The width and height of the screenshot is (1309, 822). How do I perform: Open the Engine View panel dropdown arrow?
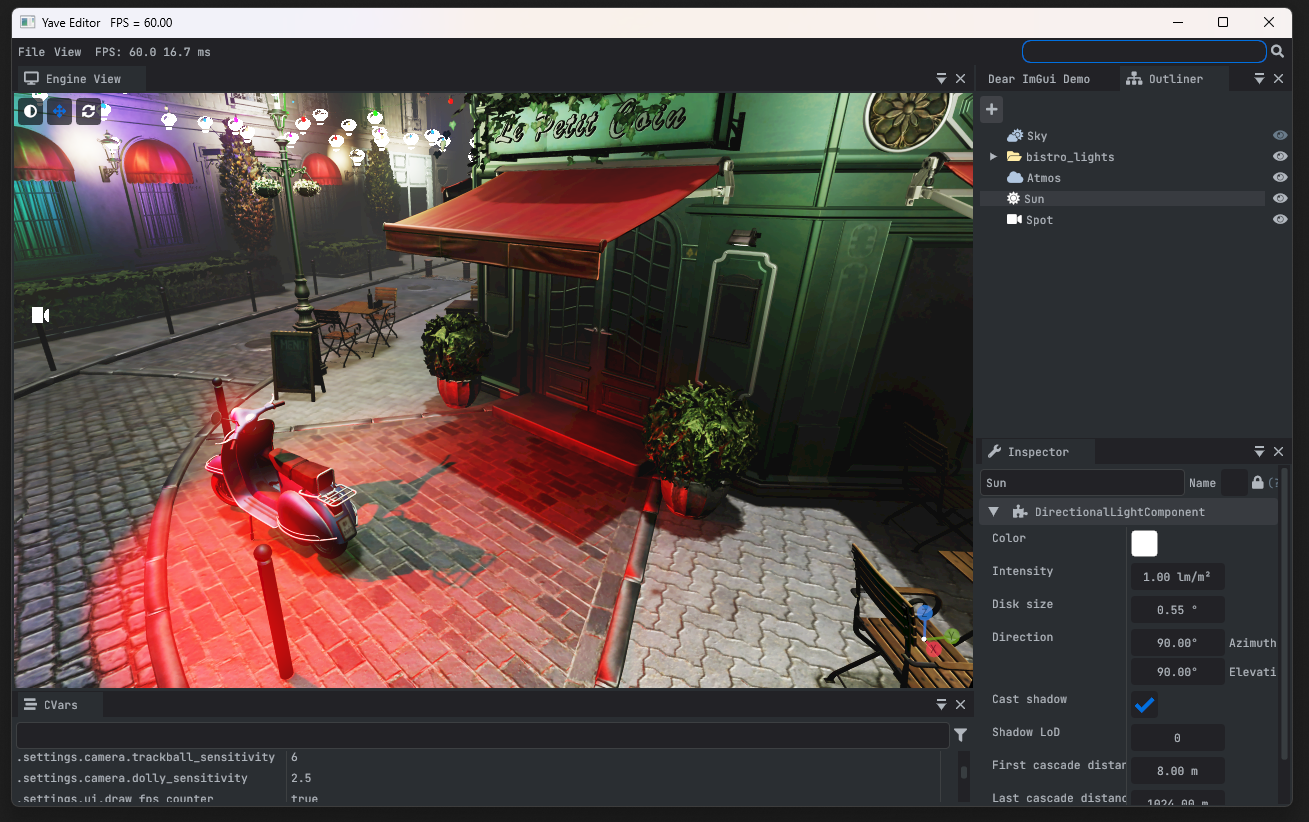[941, 79]
